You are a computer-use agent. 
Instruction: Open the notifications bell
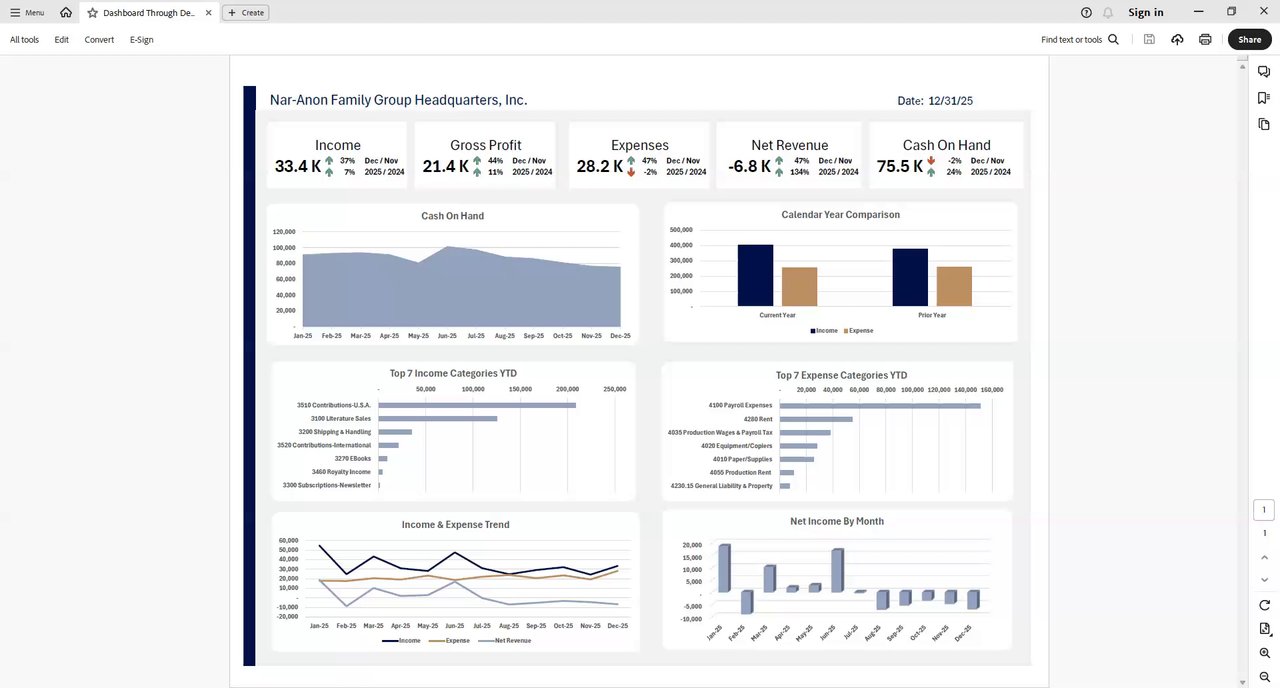[x=1108, y=13]
